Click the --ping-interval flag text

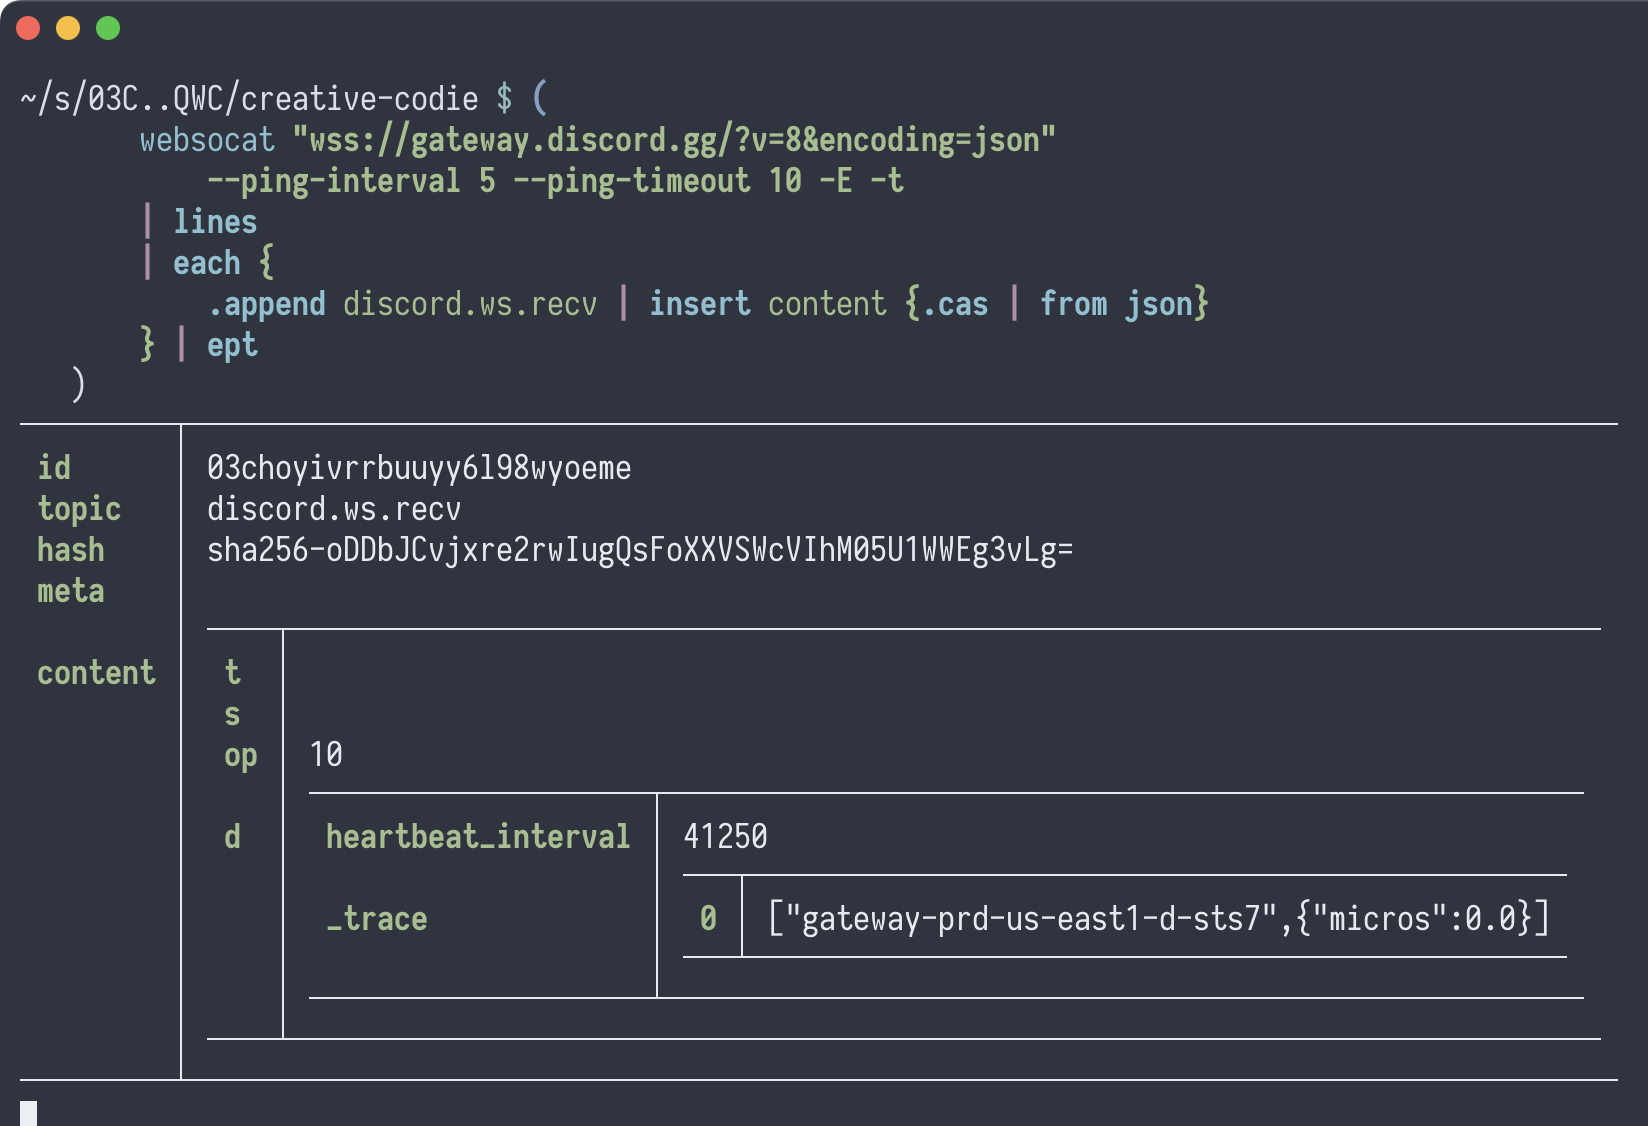coord(333,181)
